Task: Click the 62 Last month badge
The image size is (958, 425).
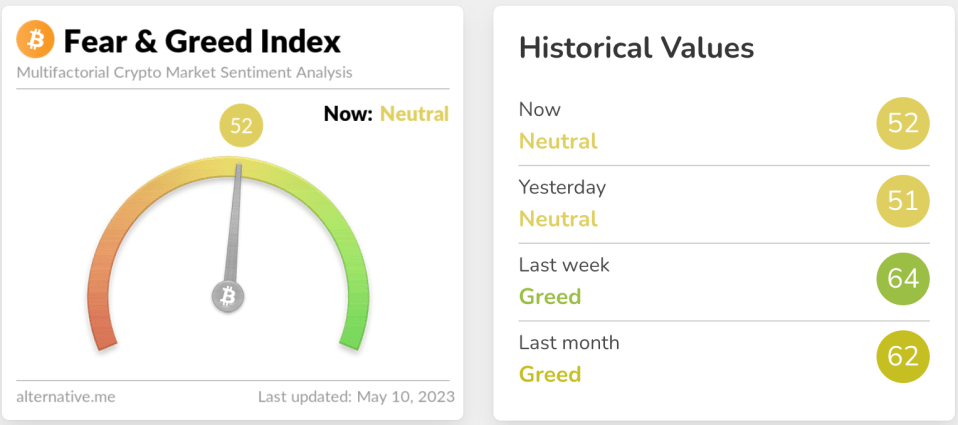Action: click(x=902, y=356)
